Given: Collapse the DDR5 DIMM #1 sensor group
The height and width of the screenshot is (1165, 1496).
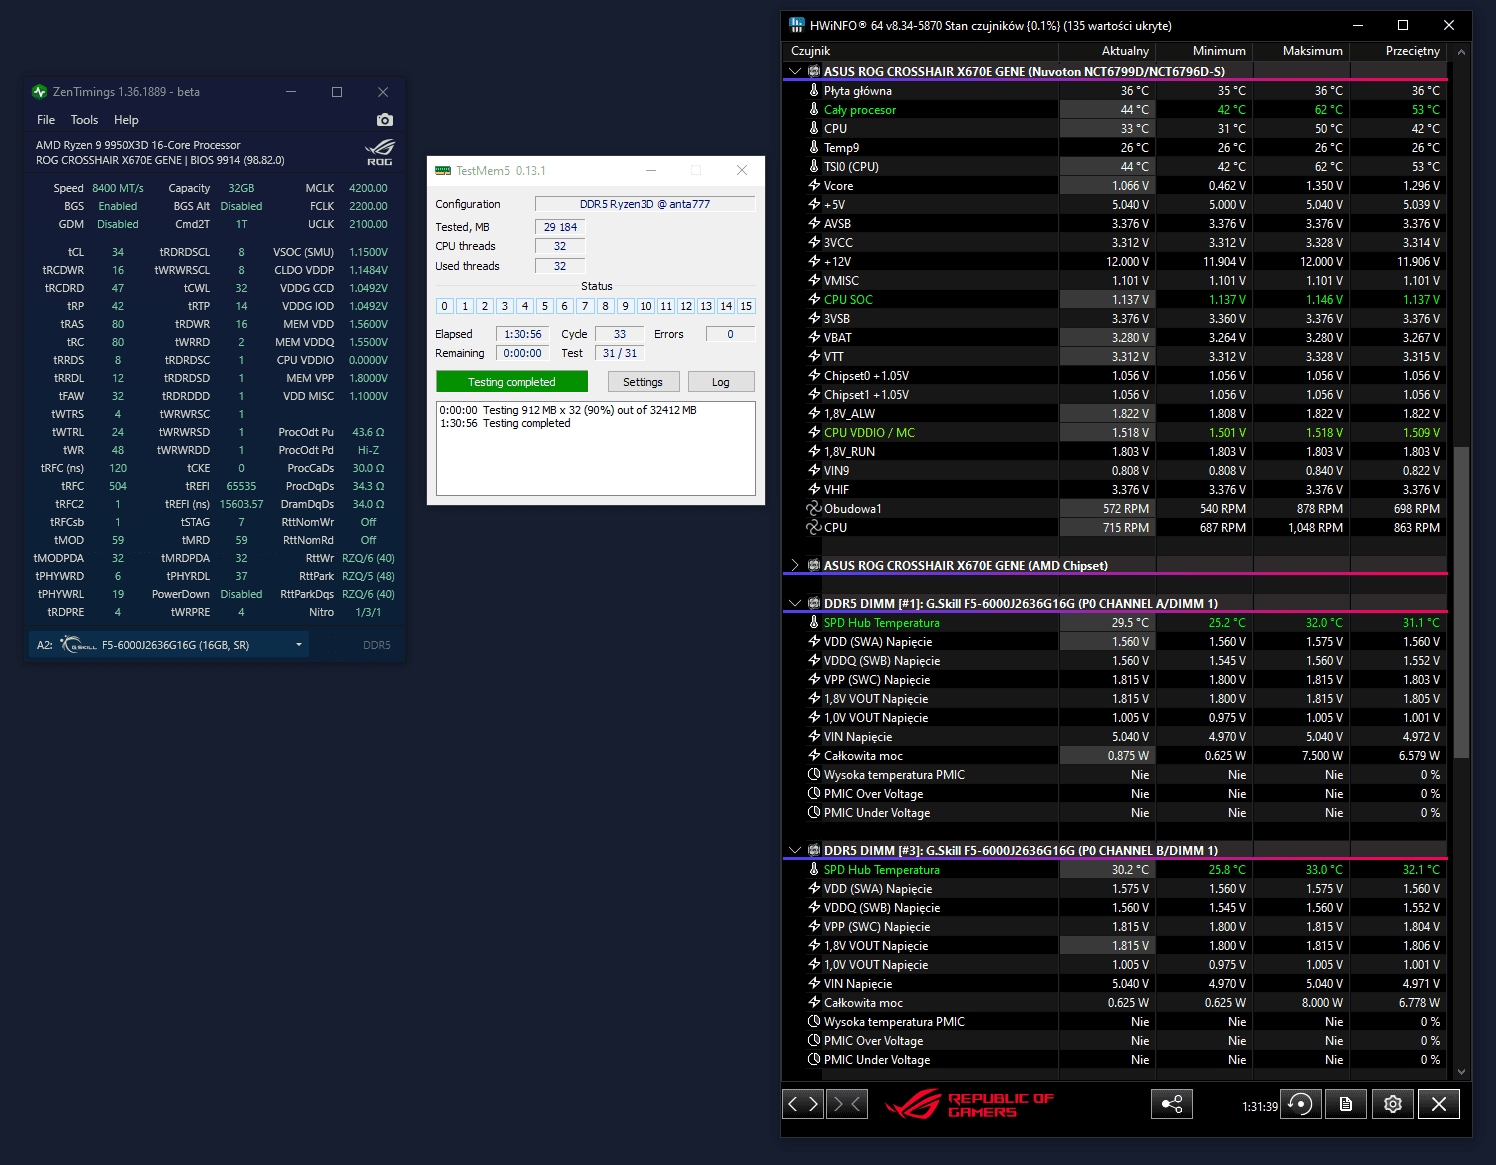Looking at the screenshot, I should pos(795,603).
